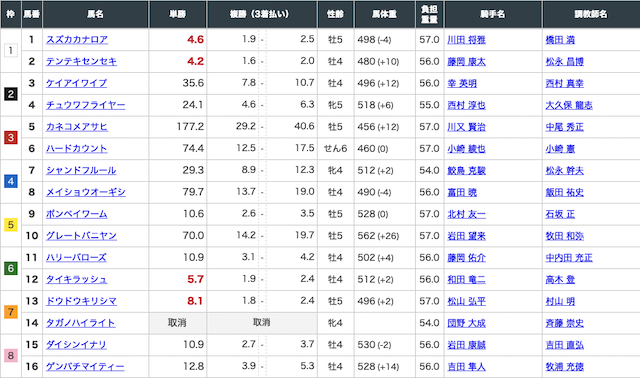
Task: Click win odds 177.2 for カネコメアサヒ
Action: click(x=190, y=127)
